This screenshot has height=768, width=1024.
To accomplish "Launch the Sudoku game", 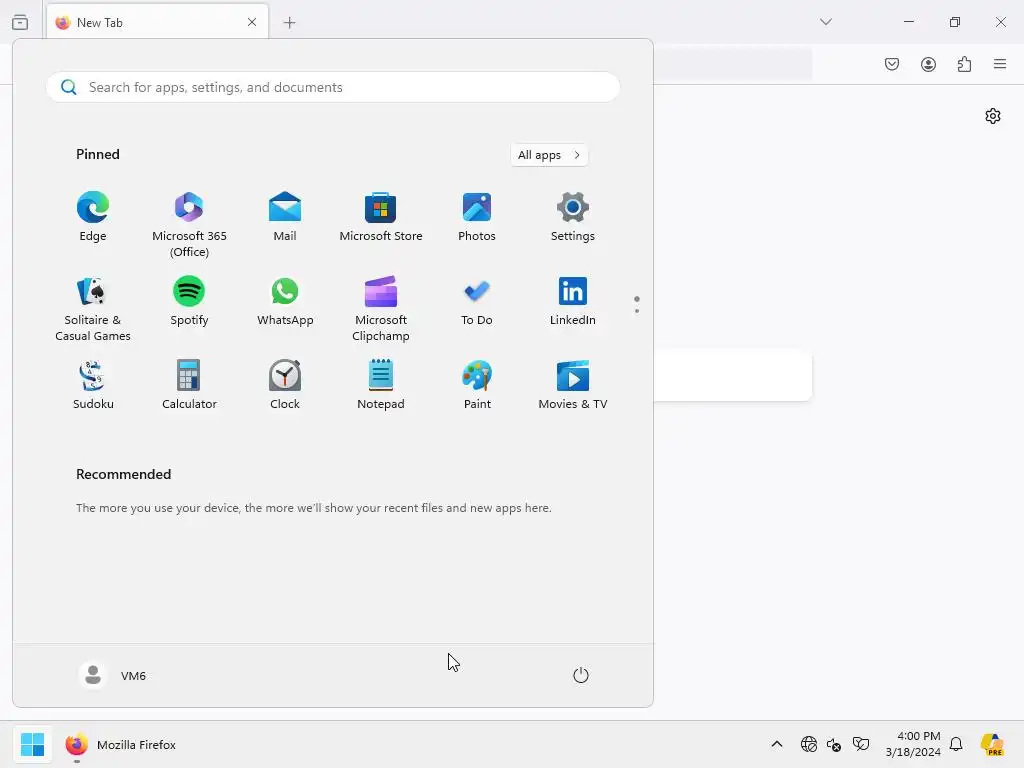I will (x=93, y=385).
